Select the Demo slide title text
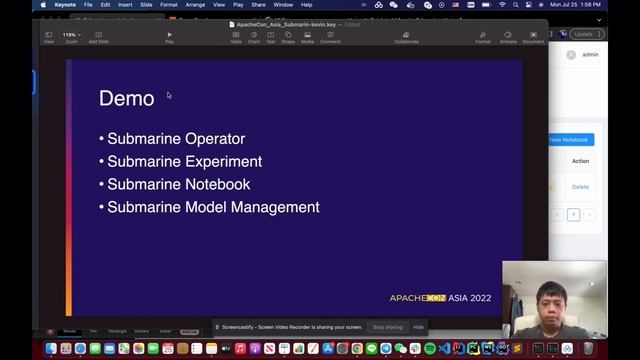 [x=127, y=98]
